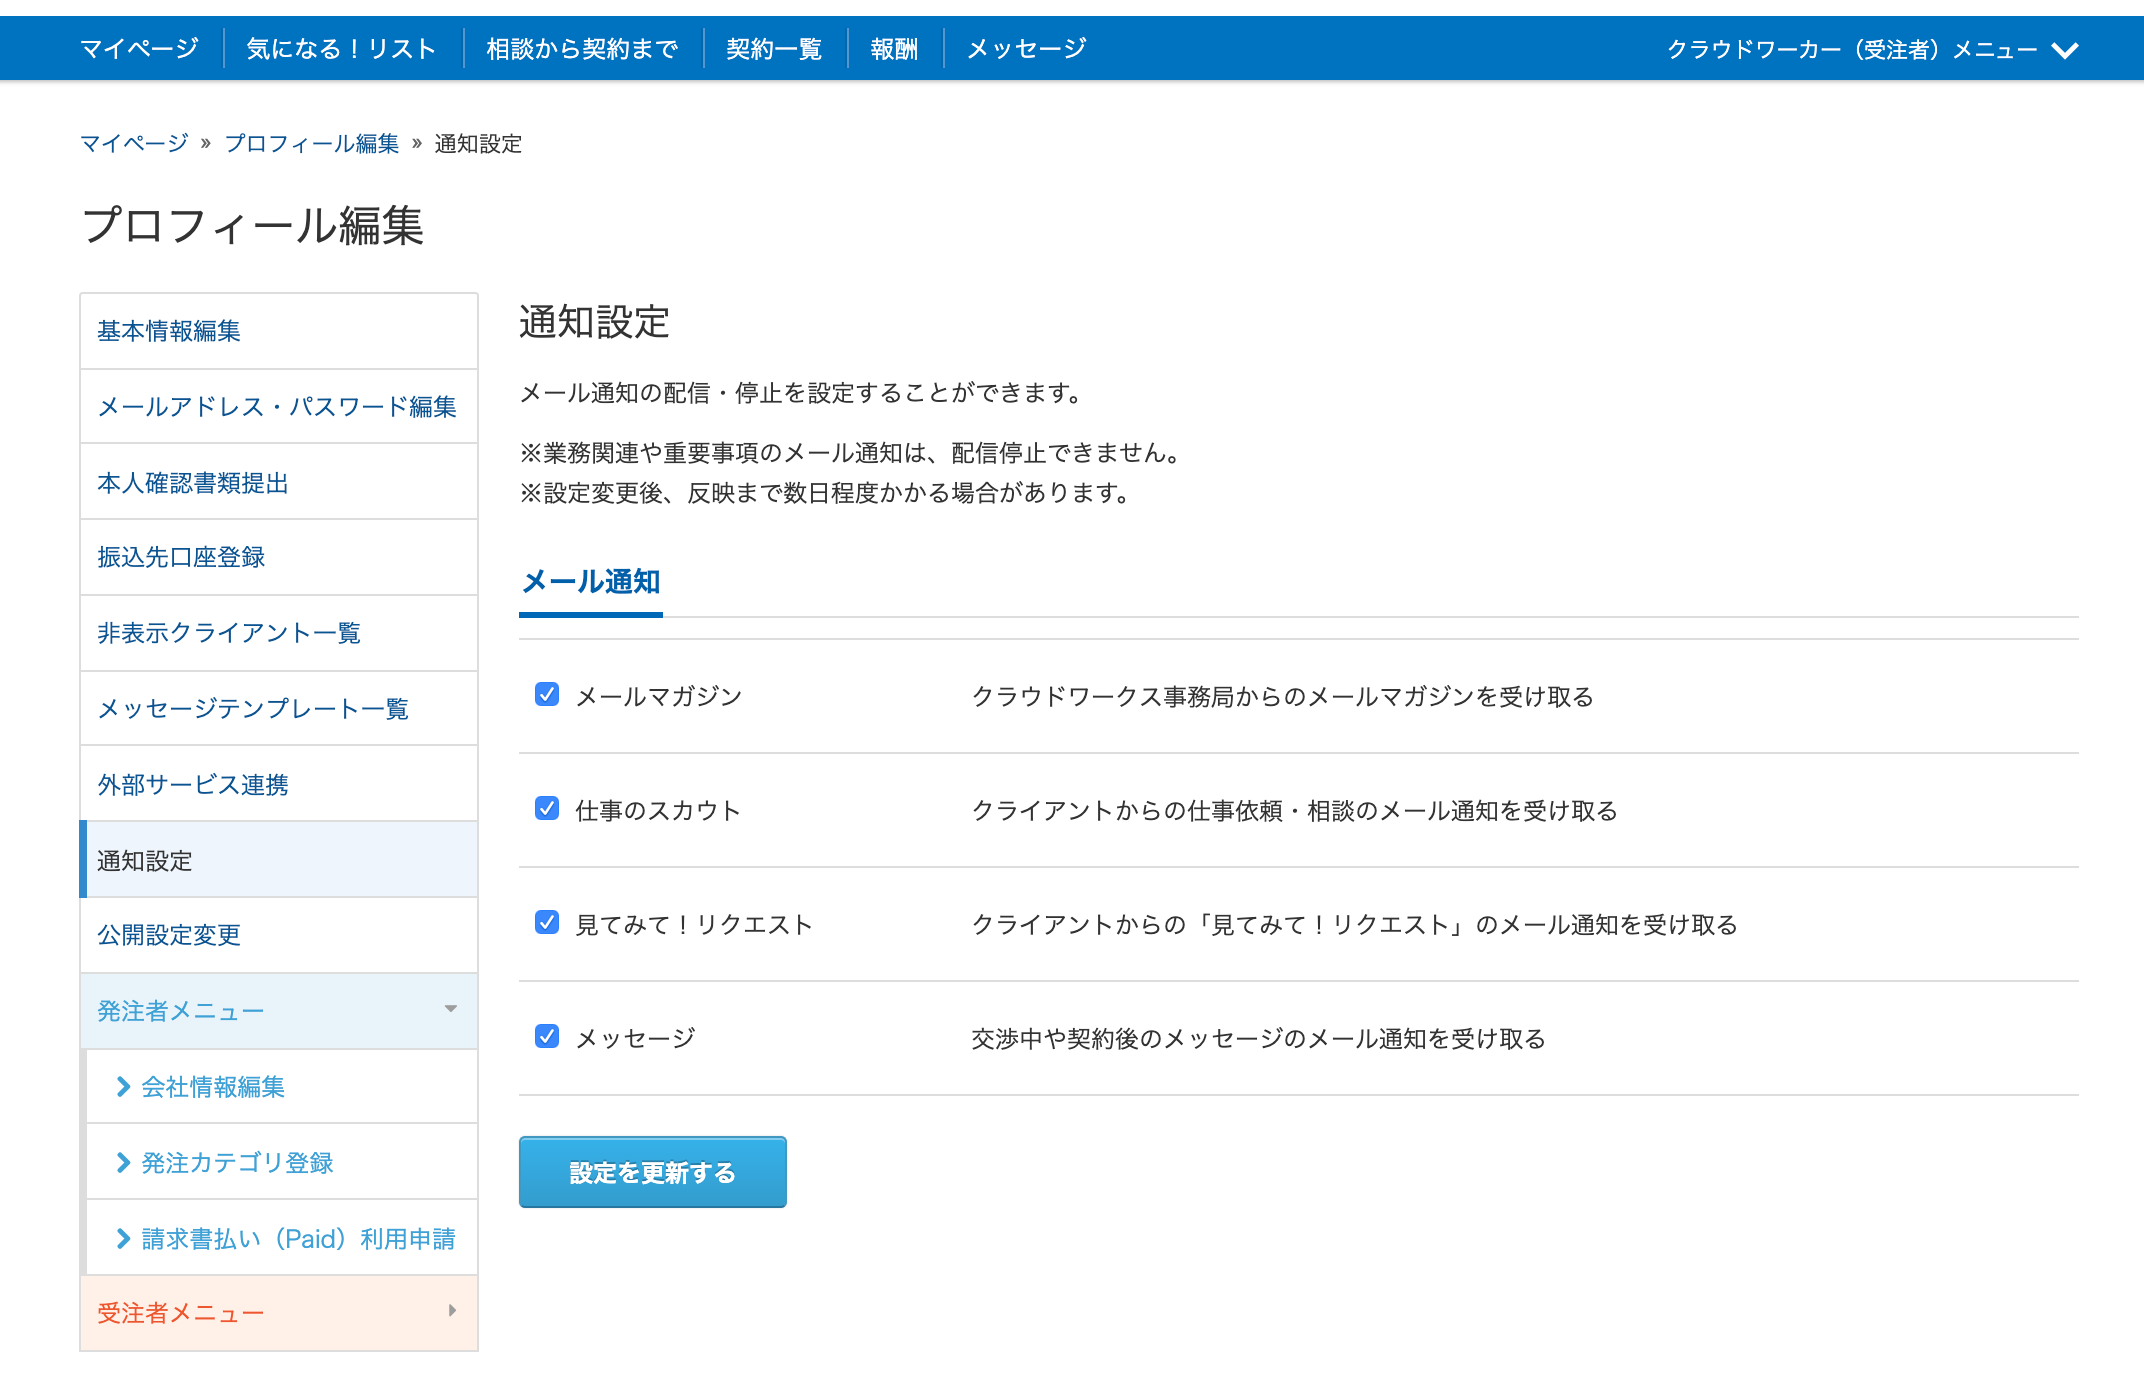
Task: Uncheck the メッセージ notification checkbox
Action: pyautogui.click(x=547, y=1037)
